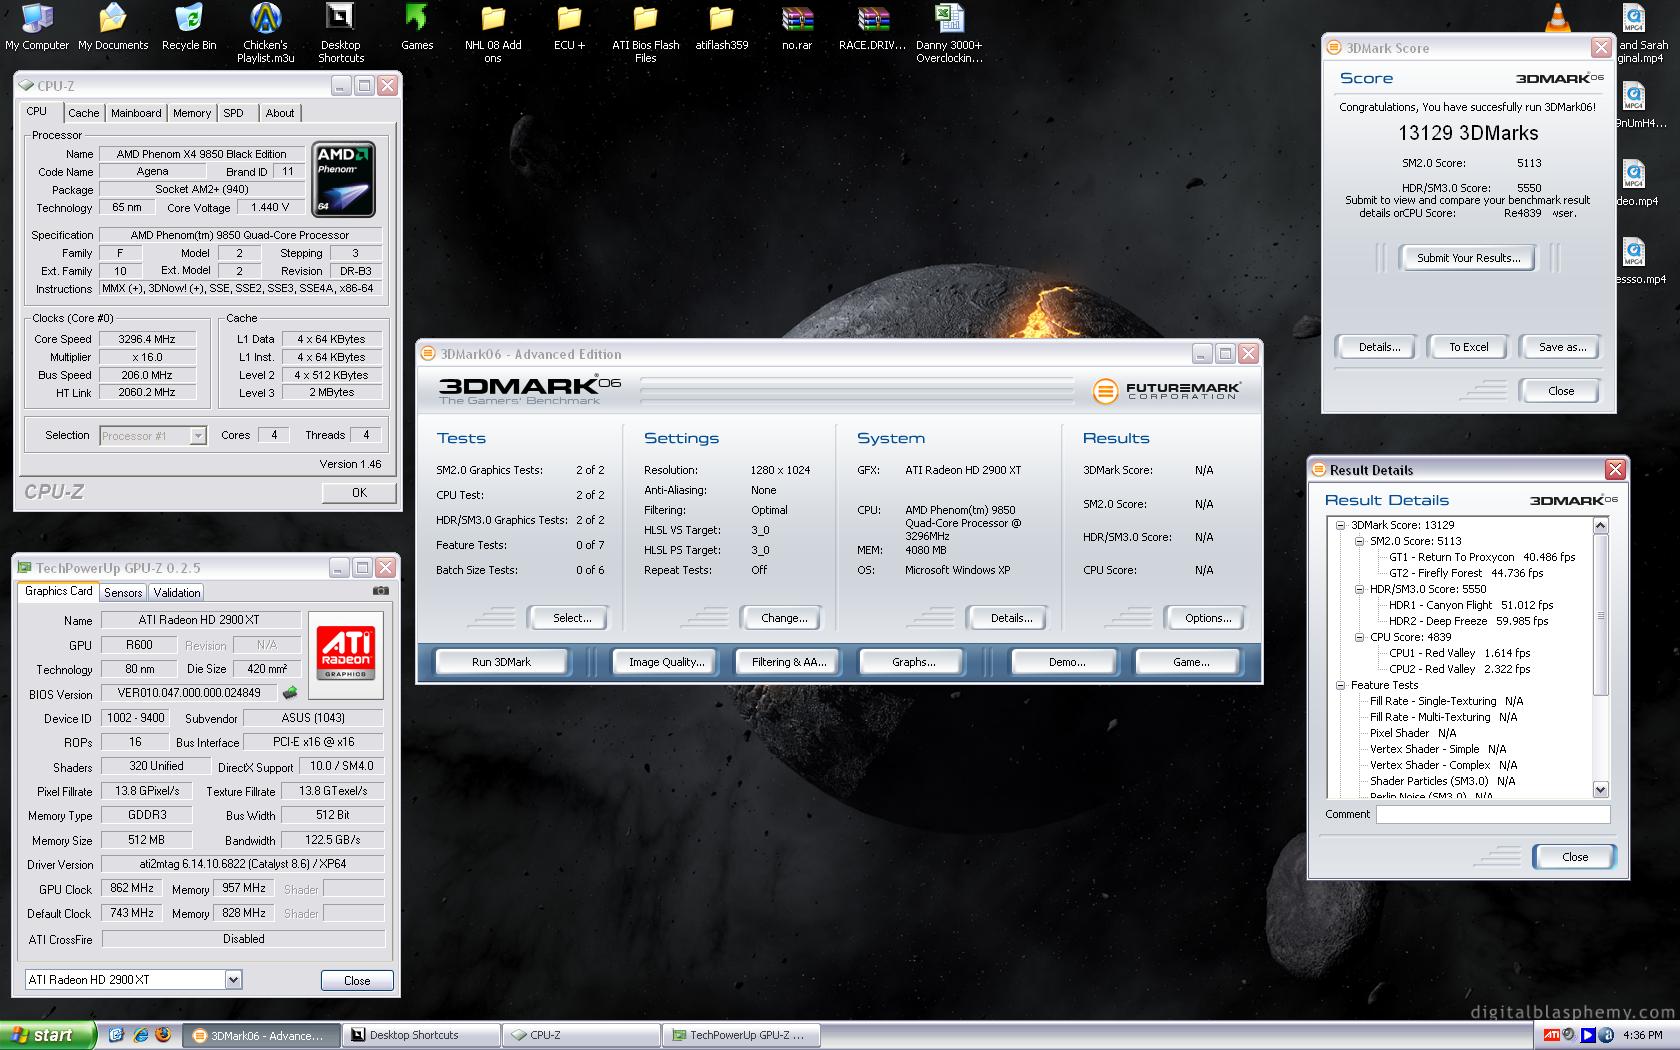This screenshot has width=1680, height=1050.
Task: Collapse HDR/SM3.0 Score: 5550 node
Action: (x=1359, y=589)
